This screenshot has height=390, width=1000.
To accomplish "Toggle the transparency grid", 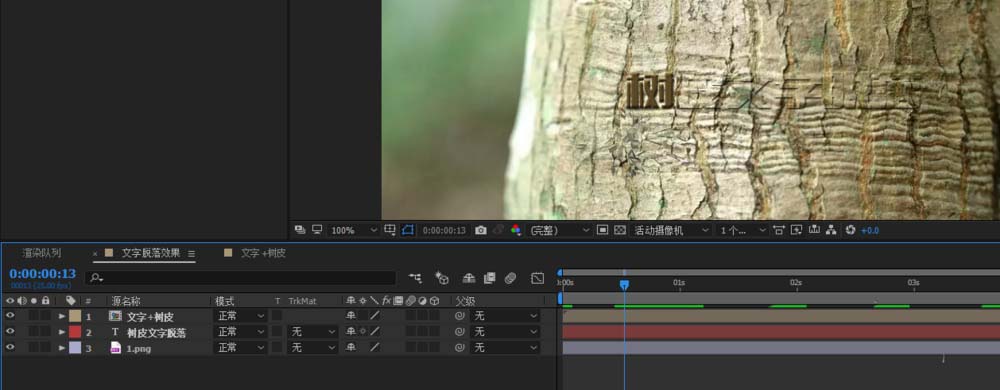I will point(619,230).
